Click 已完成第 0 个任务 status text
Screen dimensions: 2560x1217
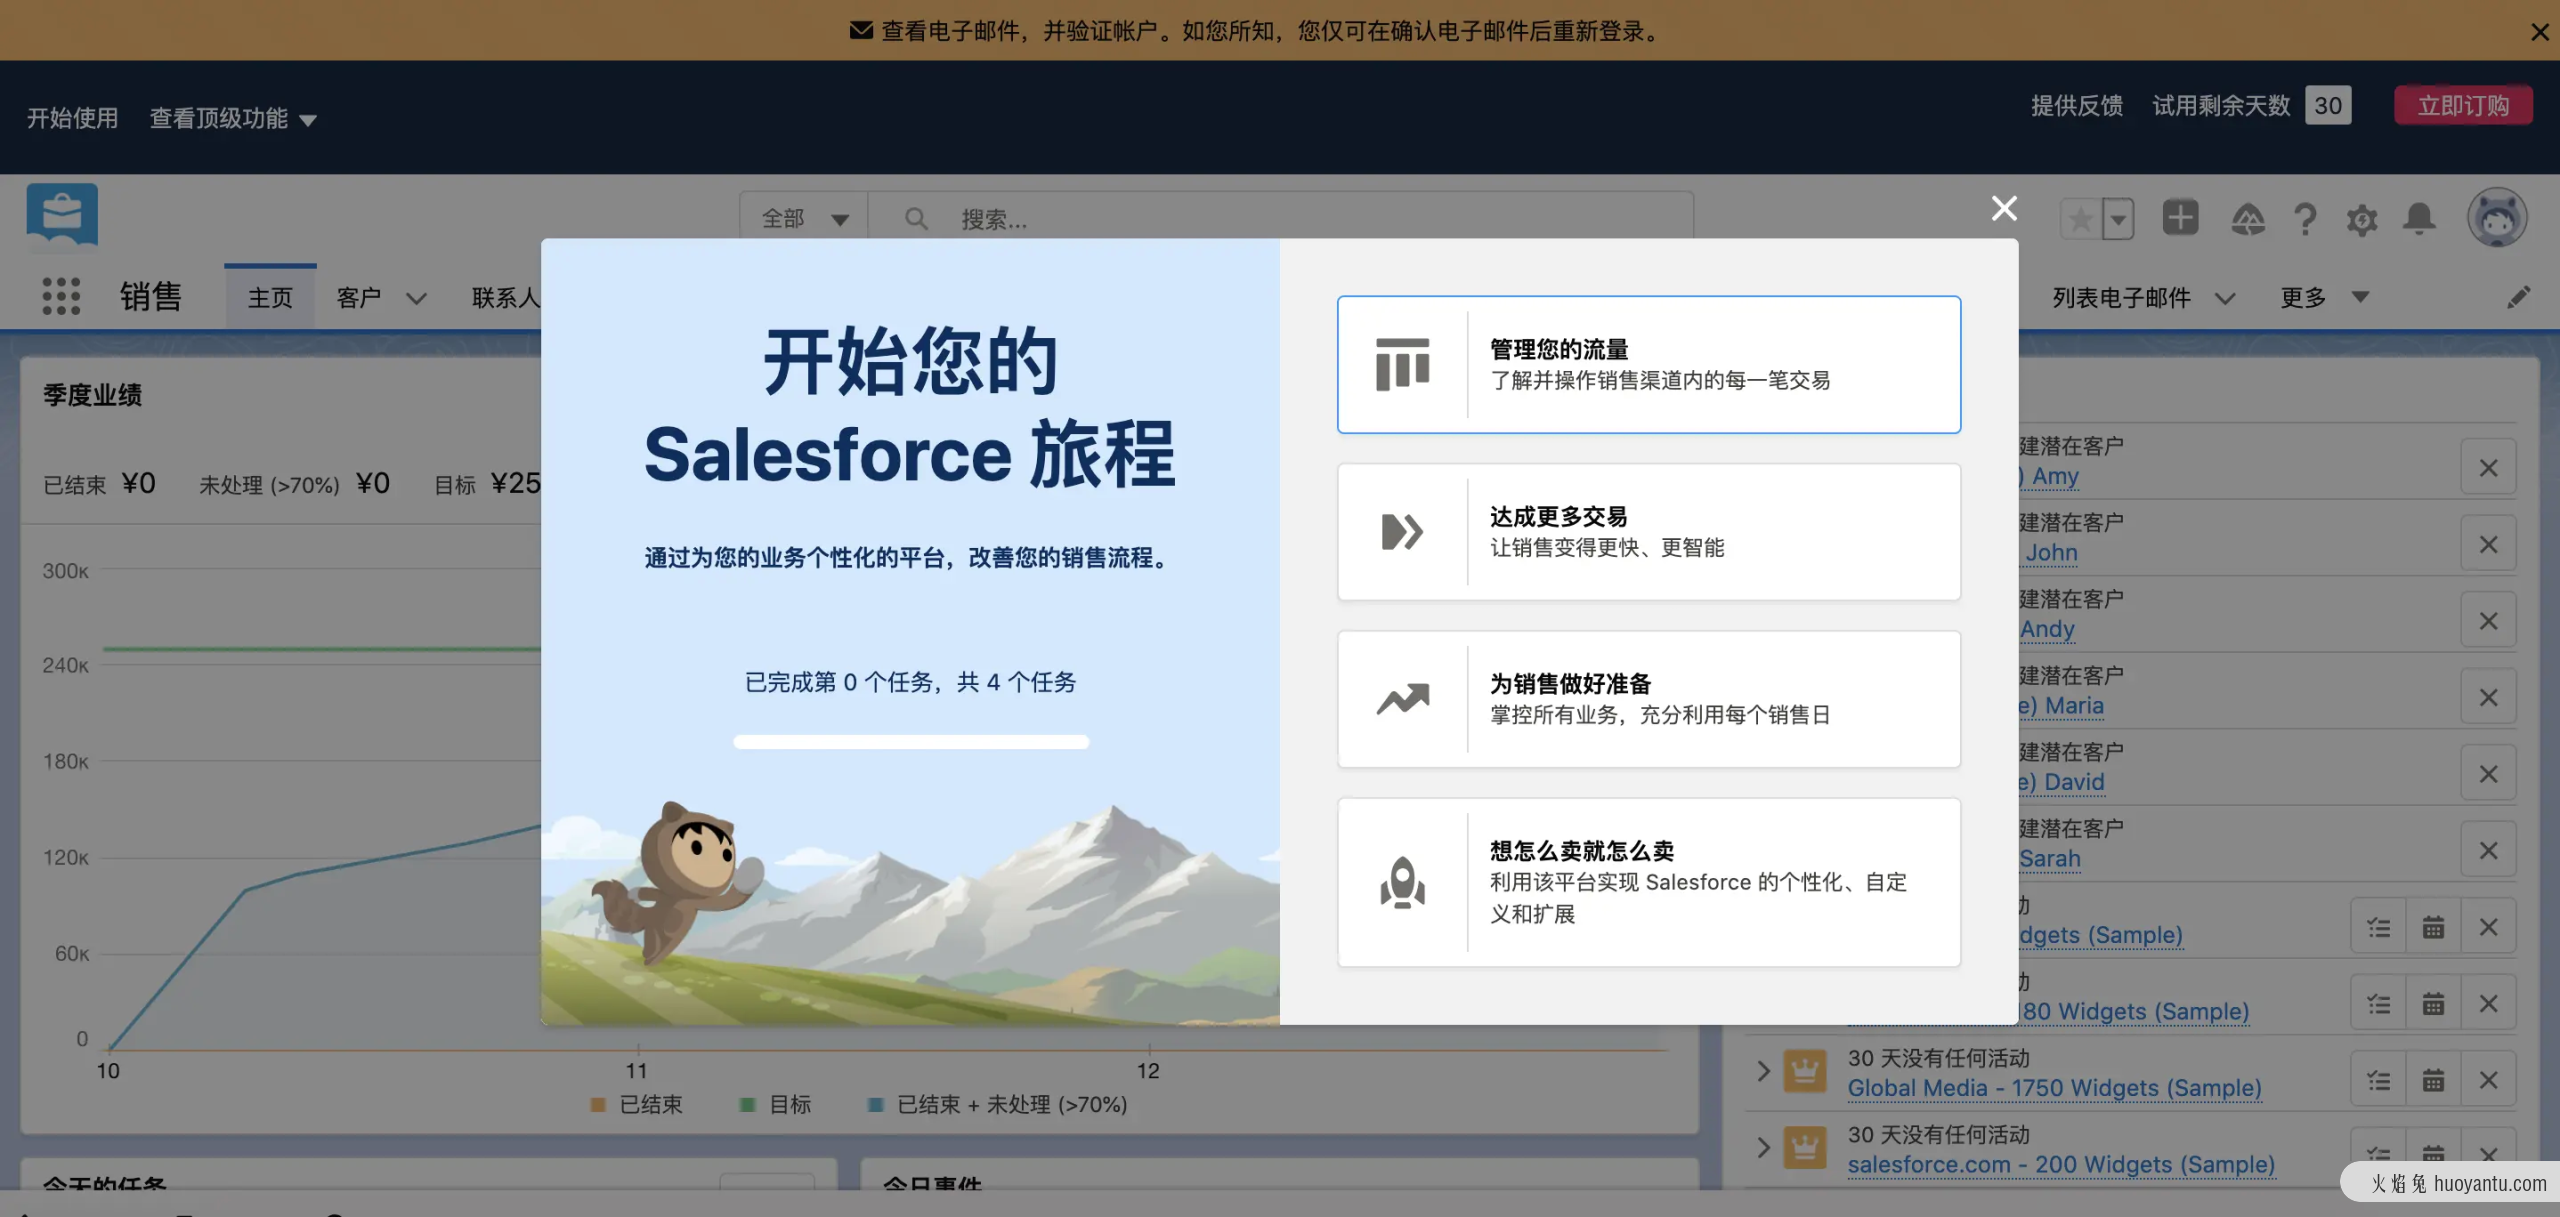[x=911, y=682]
